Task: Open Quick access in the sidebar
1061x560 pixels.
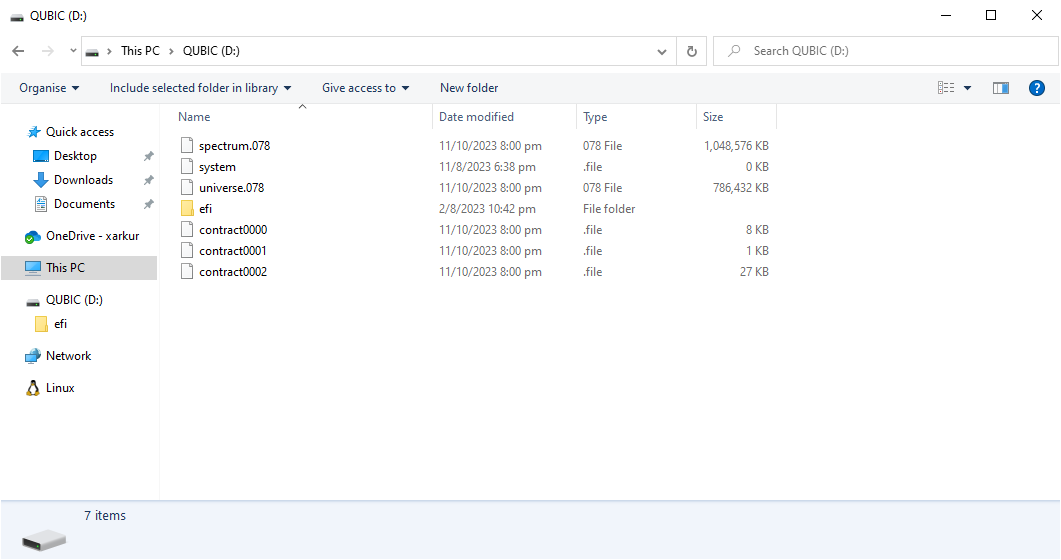Action: click(80, 132)
